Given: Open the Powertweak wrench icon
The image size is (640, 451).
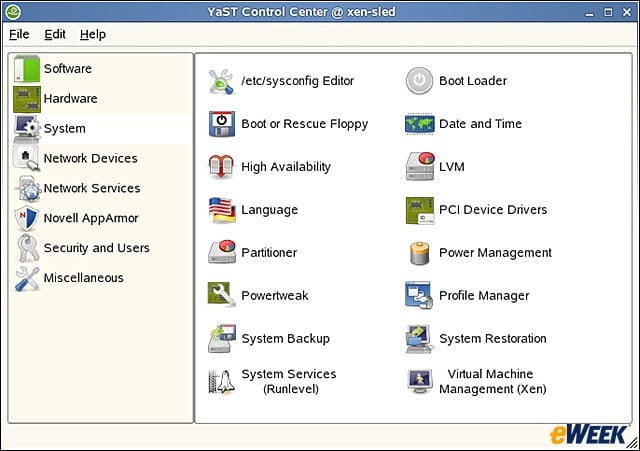Looking at the screenshot, I should point(222,294).
